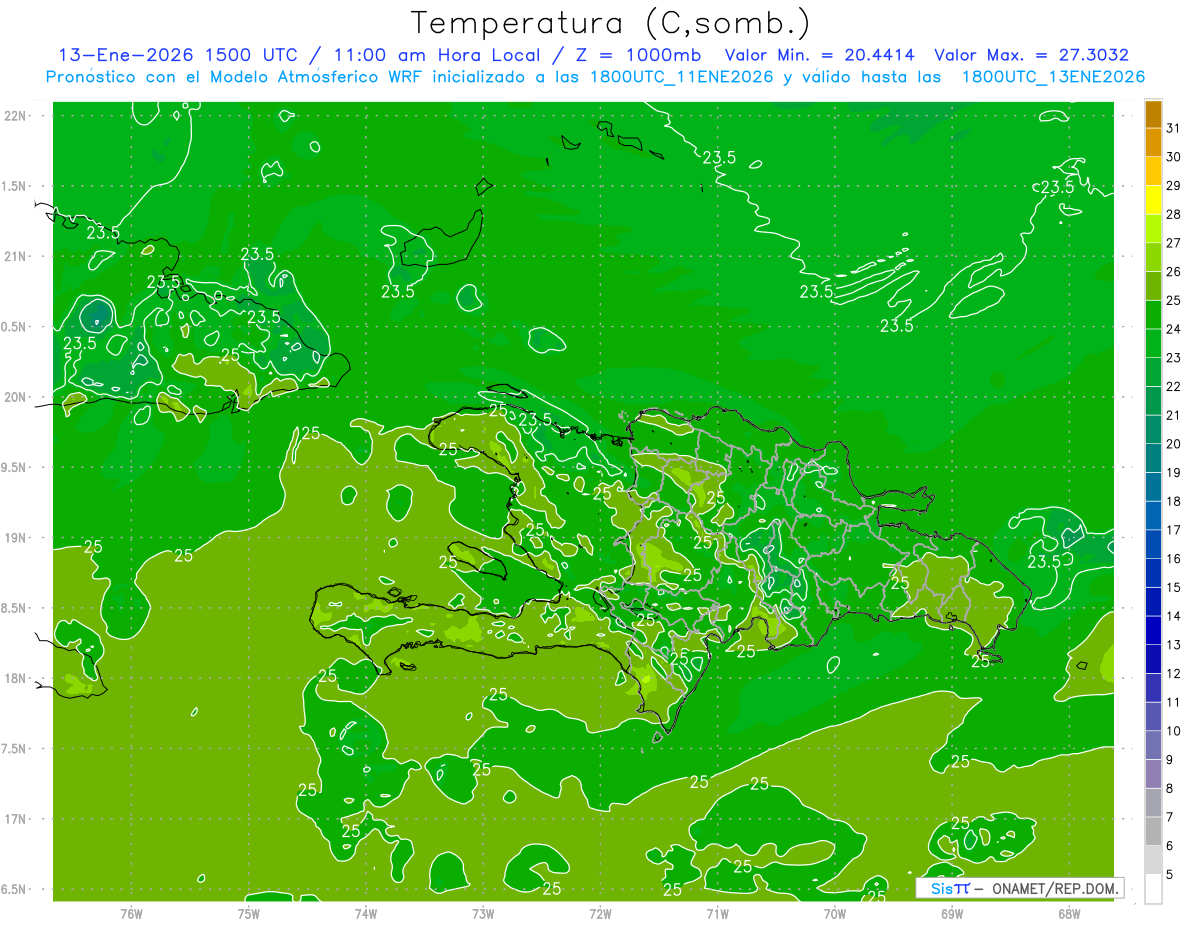Click the longitude label "70W"
The image size is (1200, 927).
point(835,913)
